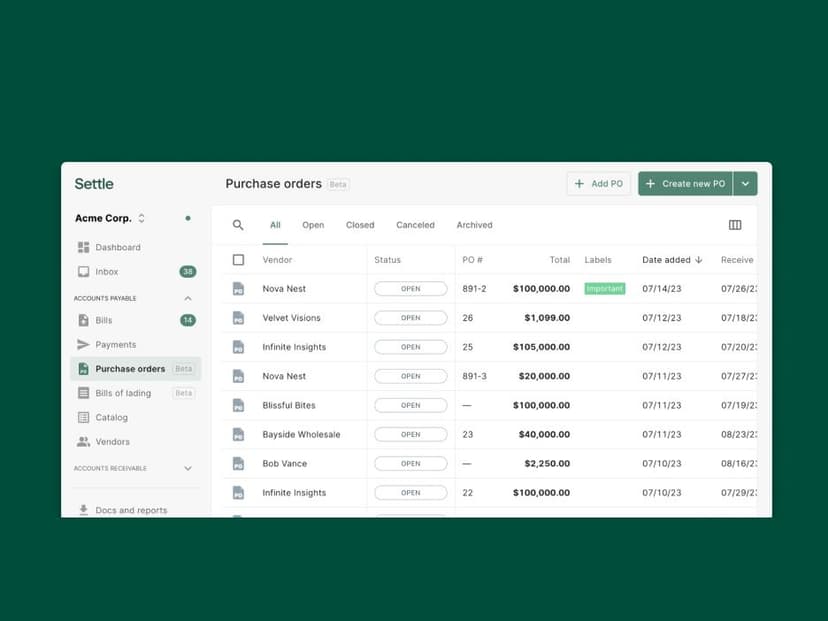Expand the Accounts Receivable section
The height and width of the screenshot is (621, 828).
tap(187, 468)
